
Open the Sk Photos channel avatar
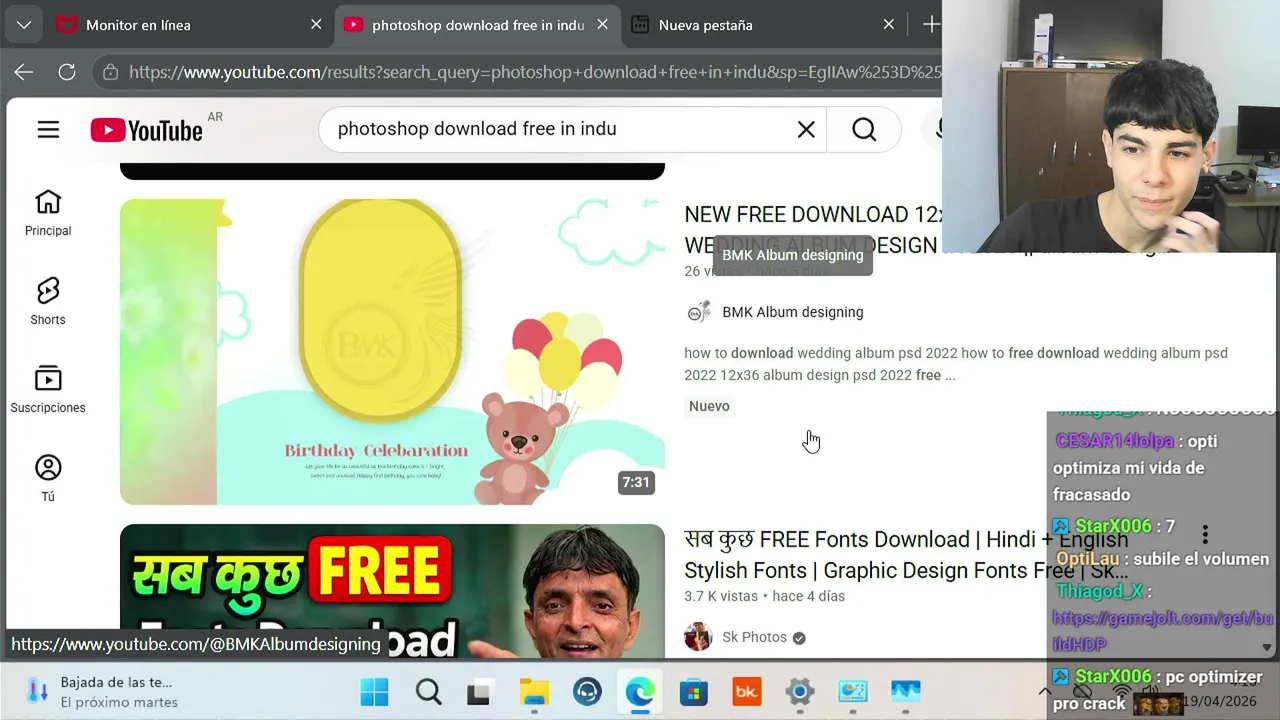[x=698, y=636]
